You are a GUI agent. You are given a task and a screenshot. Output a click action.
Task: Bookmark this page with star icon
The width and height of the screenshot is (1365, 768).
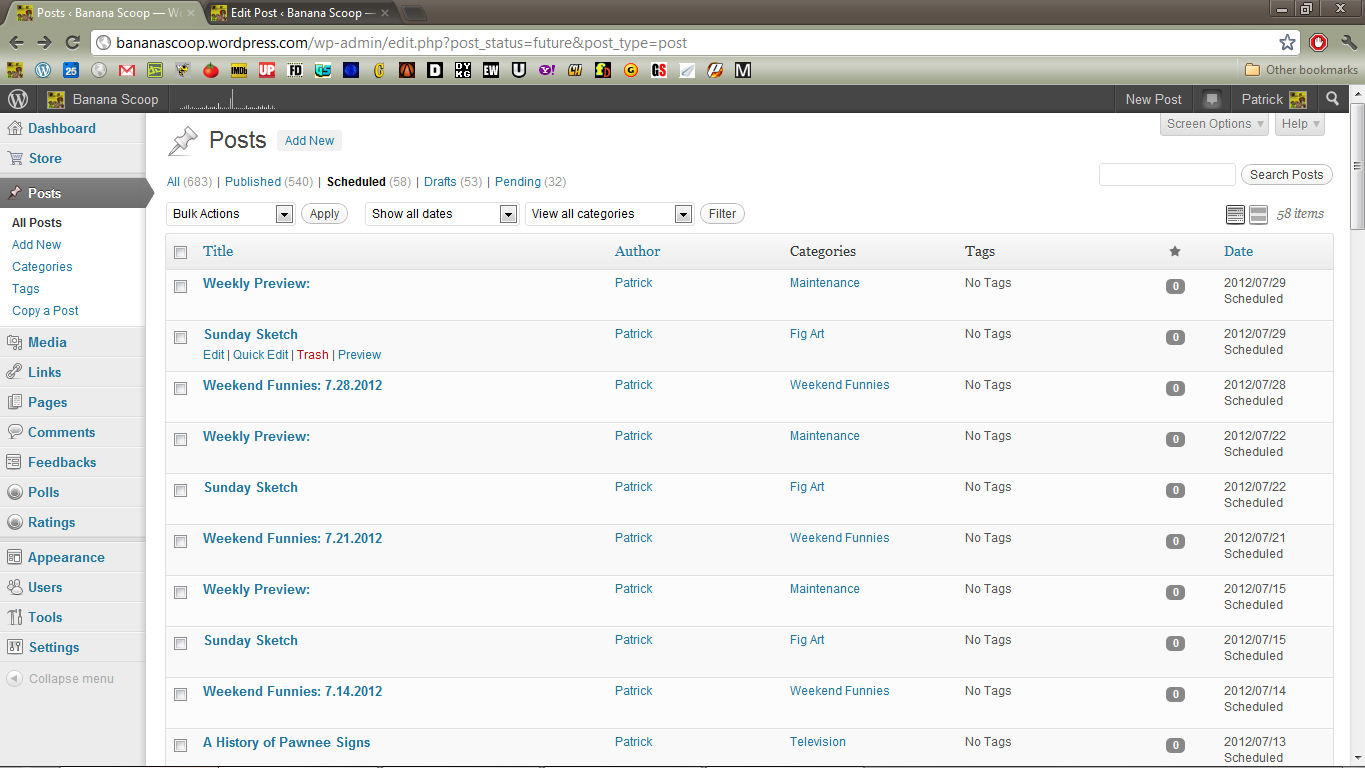[x=1287, y=42]
